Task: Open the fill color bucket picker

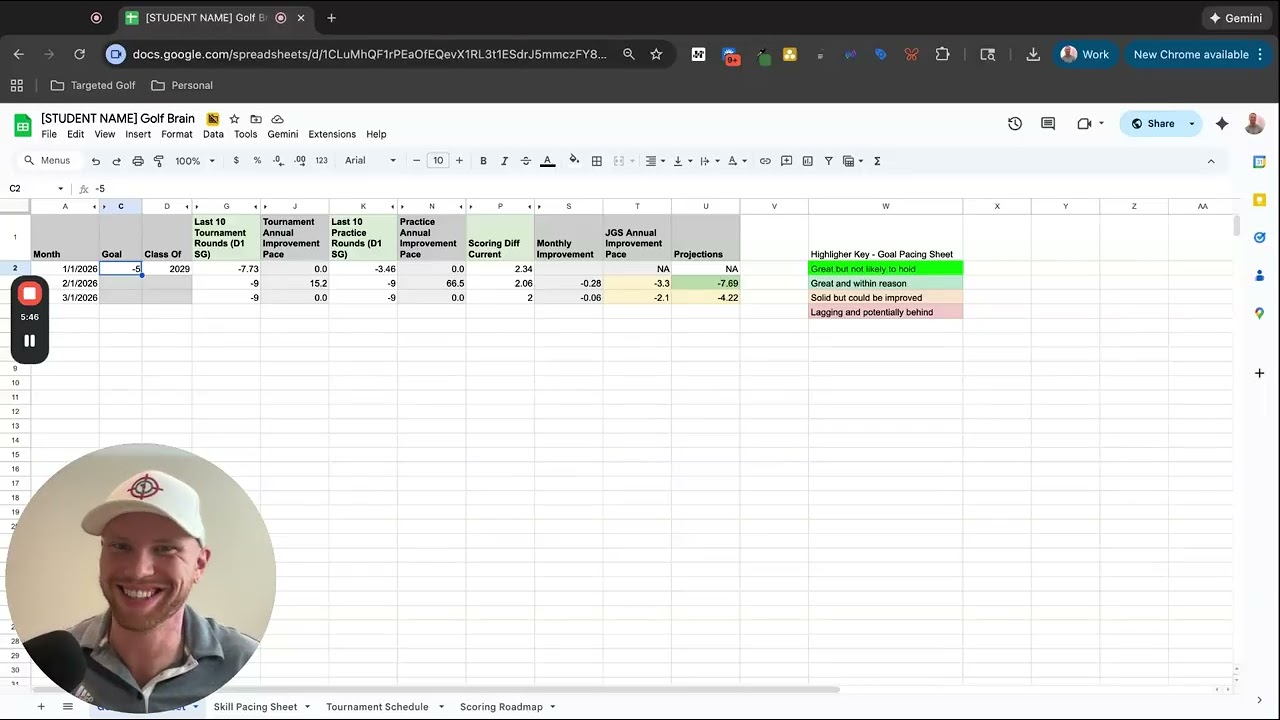Action: coord(574,160)
